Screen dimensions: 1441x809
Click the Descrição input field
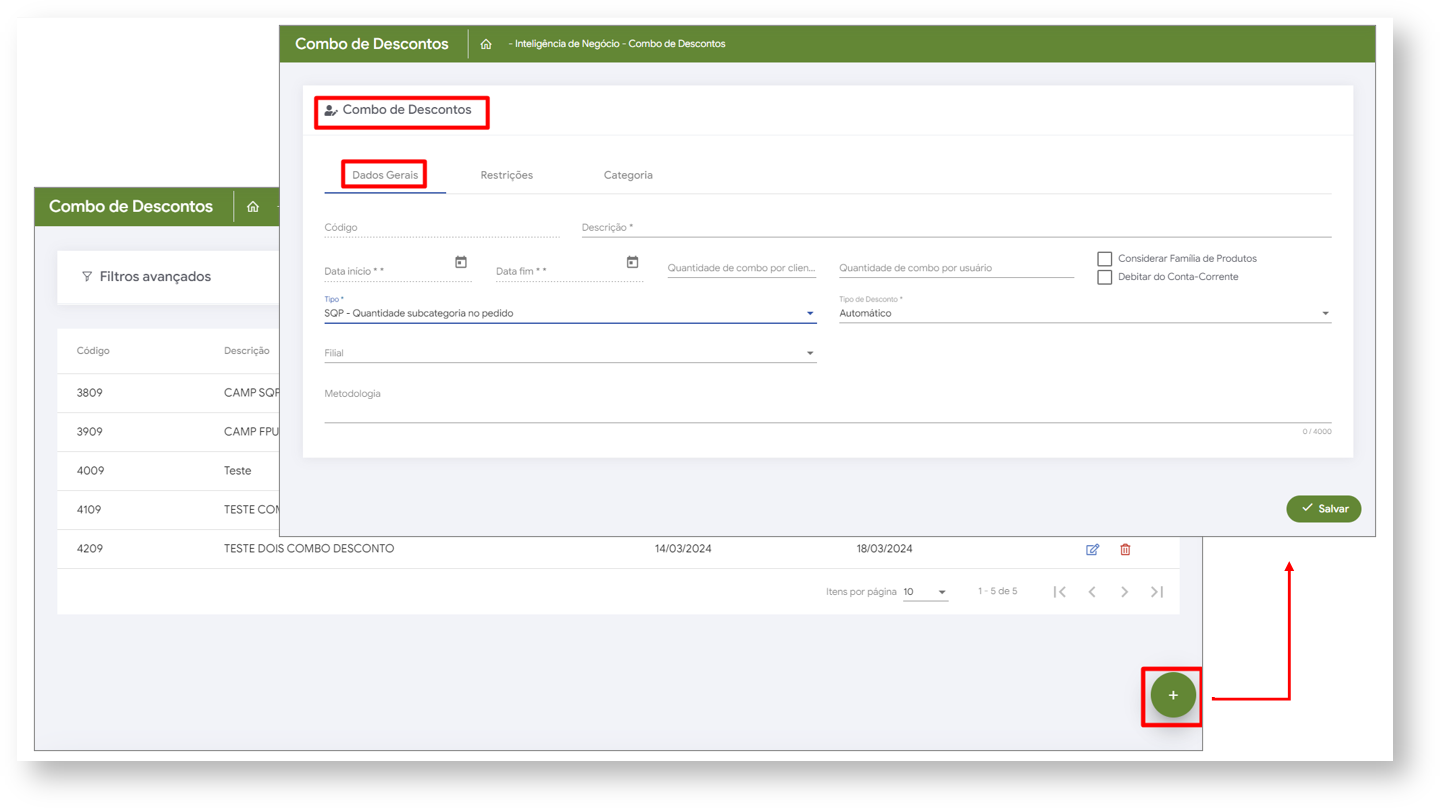pyautogui.click(x=955, y=227)
